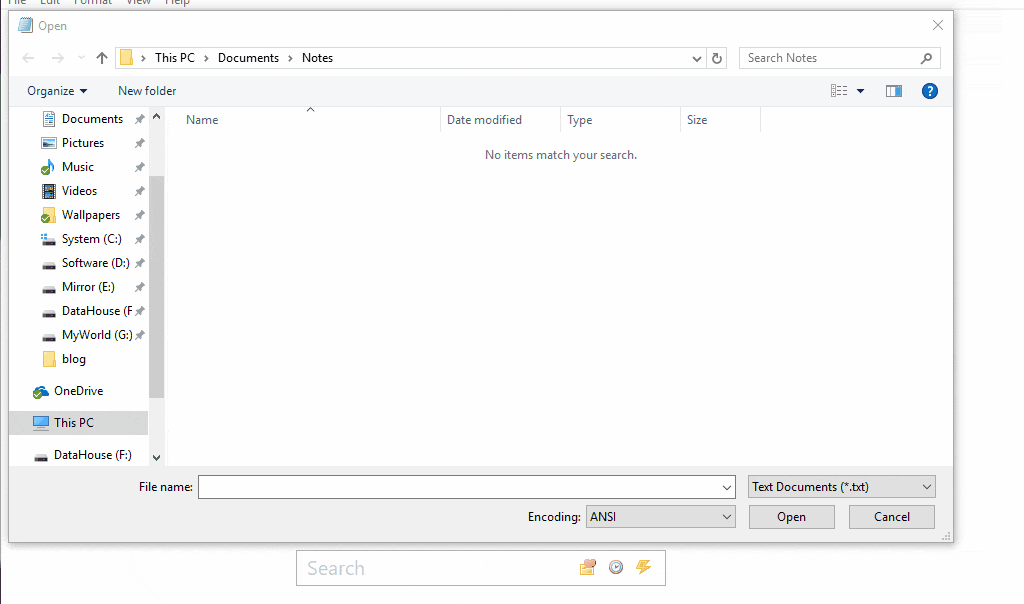
Task: Expand the view options dropdown arrow
Action: coord(860,91)
